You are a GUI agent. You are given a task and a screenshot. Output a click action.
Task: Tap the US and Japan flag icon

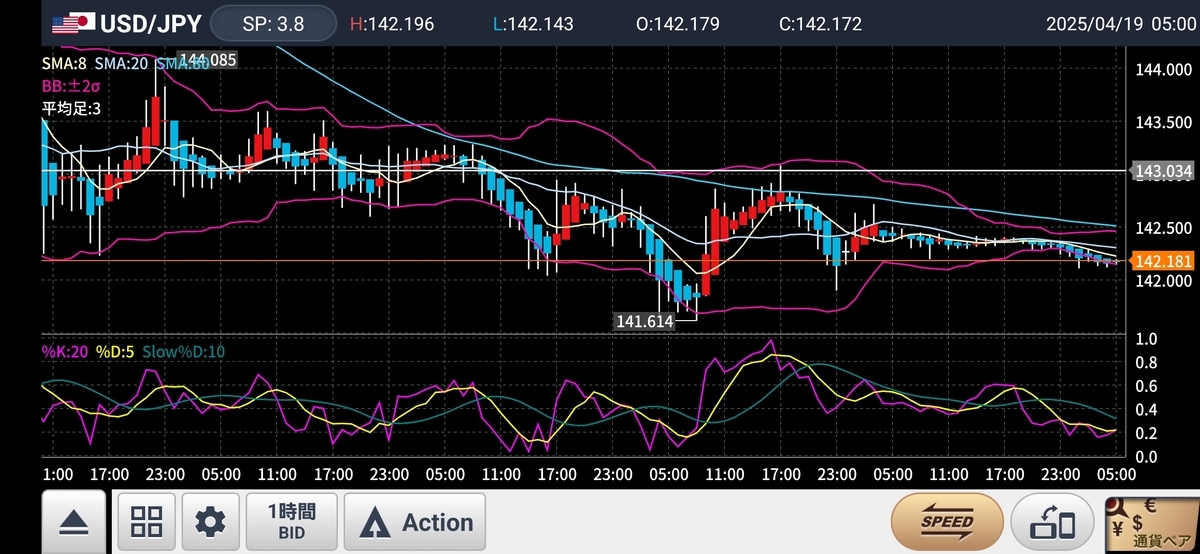point(72,23)
